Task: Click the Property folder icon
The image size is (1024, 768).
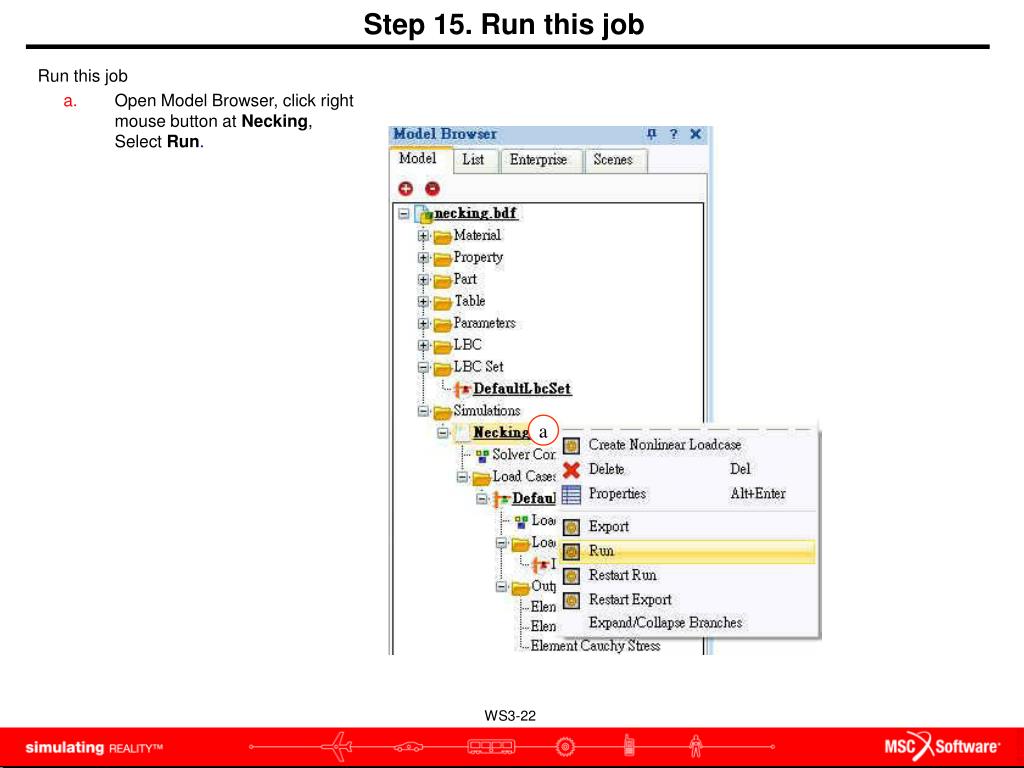Action: [443, 258]
